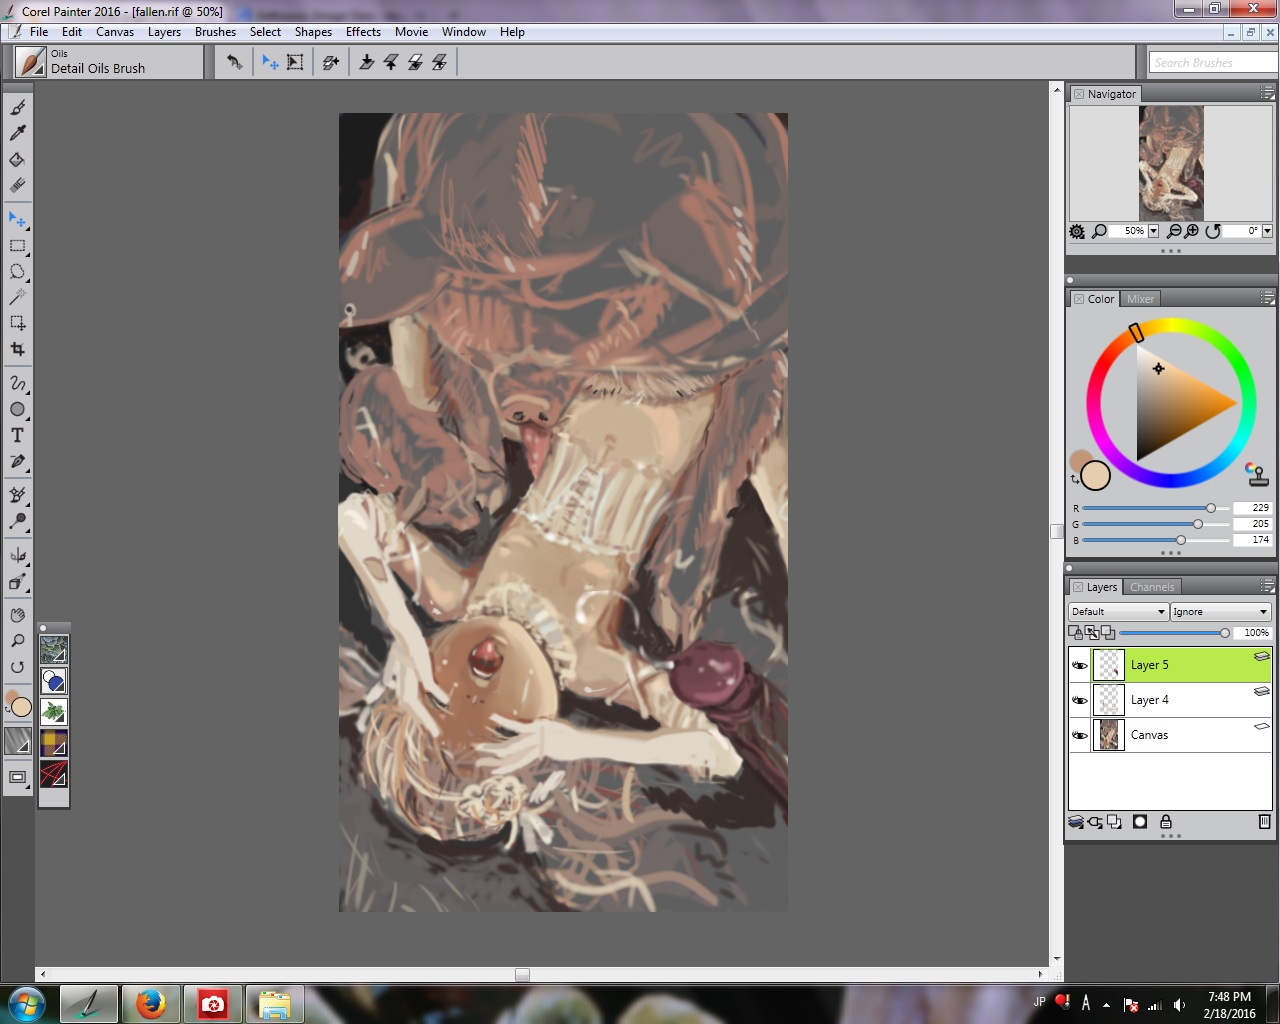Open Navigator panel options menu
1280x1024 pixels.
tap(1267, 93)
